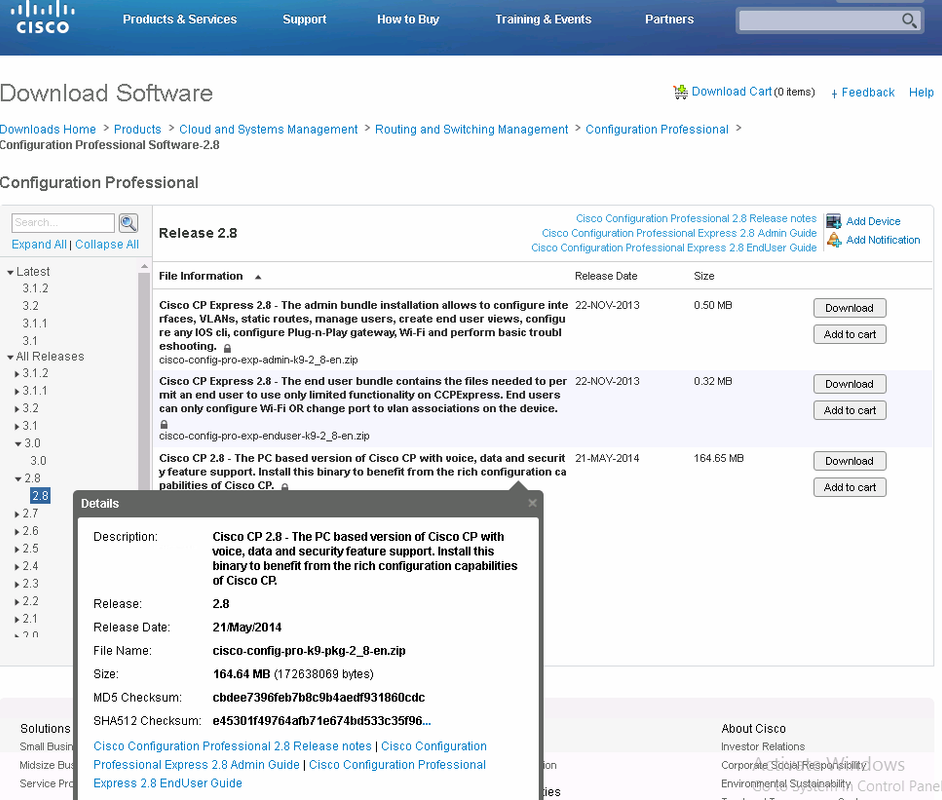Go to Products breadcrumb
942x800 pixels.
click(138, 129)
